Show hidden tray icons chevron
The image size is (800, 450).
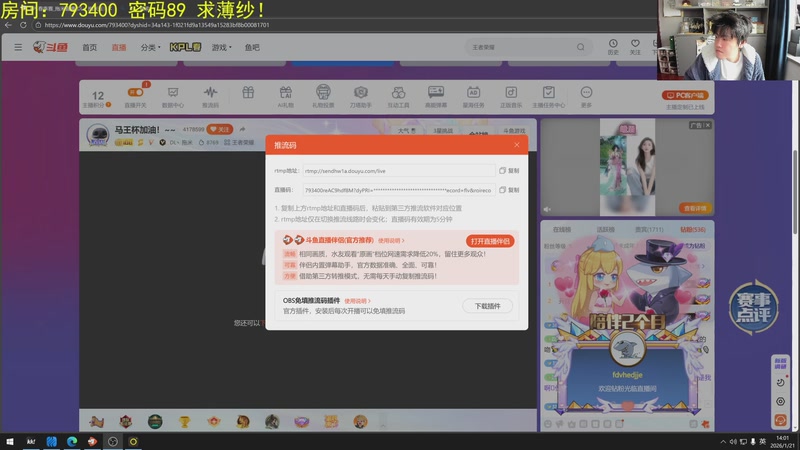point(722,441)
